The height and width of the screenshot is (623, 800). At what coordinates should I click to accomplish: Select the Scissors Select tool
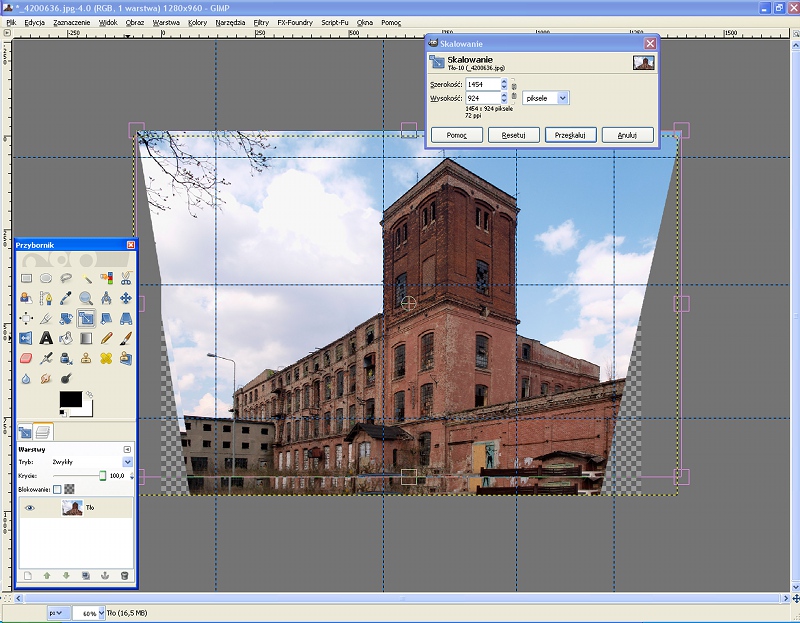point(126,278)
